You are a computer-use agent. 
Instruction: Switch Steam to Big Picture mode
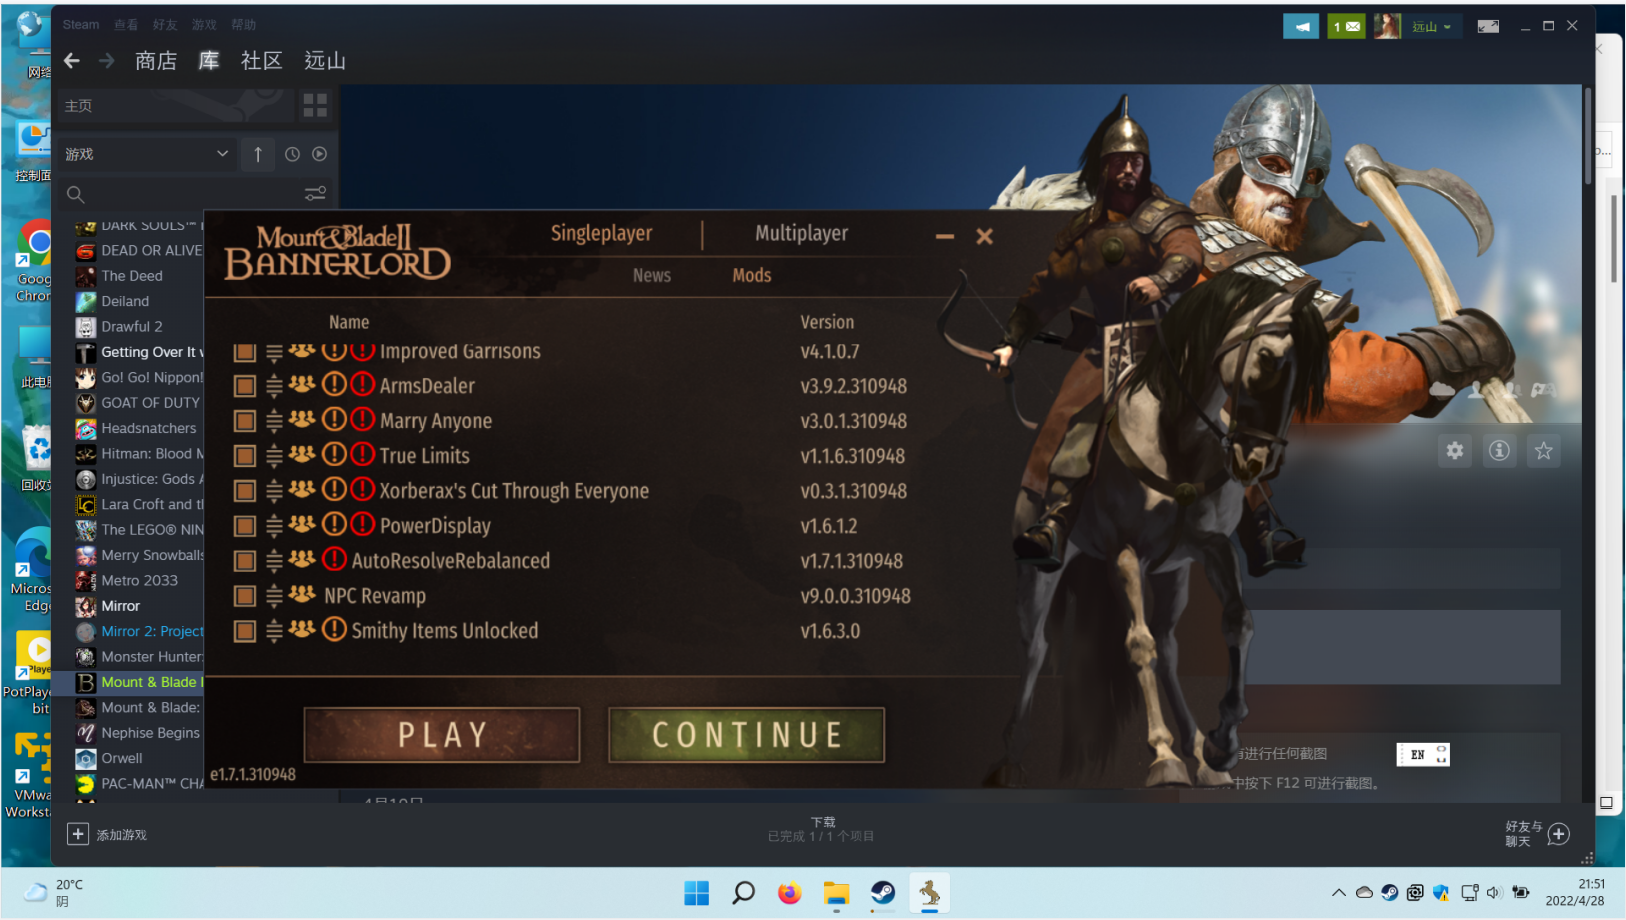pos(1488,27)
